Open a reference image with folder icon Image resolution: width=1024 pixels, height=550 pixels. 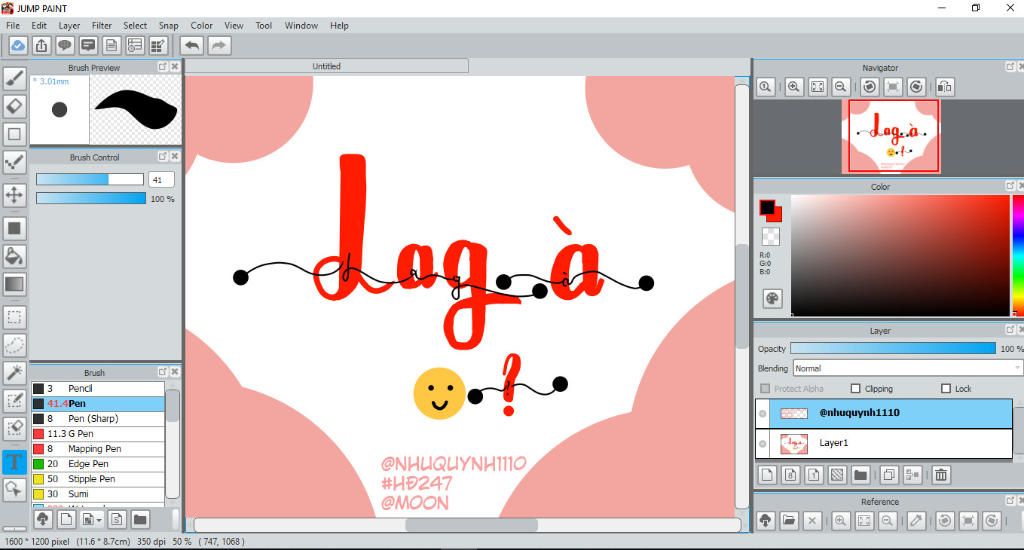[789, 521]
